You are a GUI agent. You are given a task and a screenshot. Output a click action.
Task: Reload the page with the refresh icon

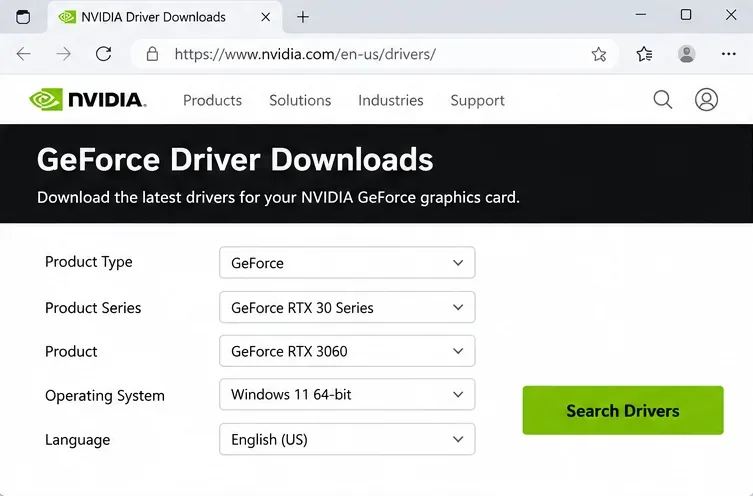pyautogui.click(x=103, y=54)
